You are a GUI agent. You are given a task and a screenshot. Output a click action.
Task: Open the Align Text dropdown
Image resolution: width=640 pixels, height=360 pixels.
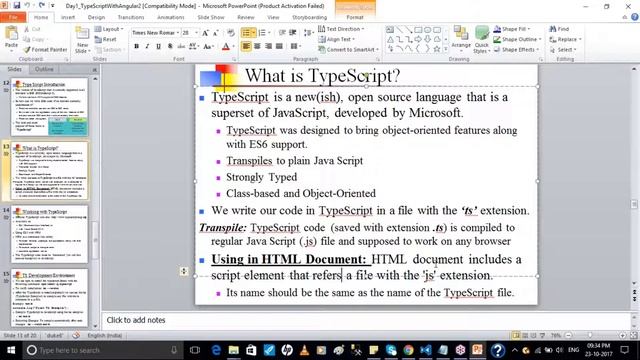[x=337, y=39]
